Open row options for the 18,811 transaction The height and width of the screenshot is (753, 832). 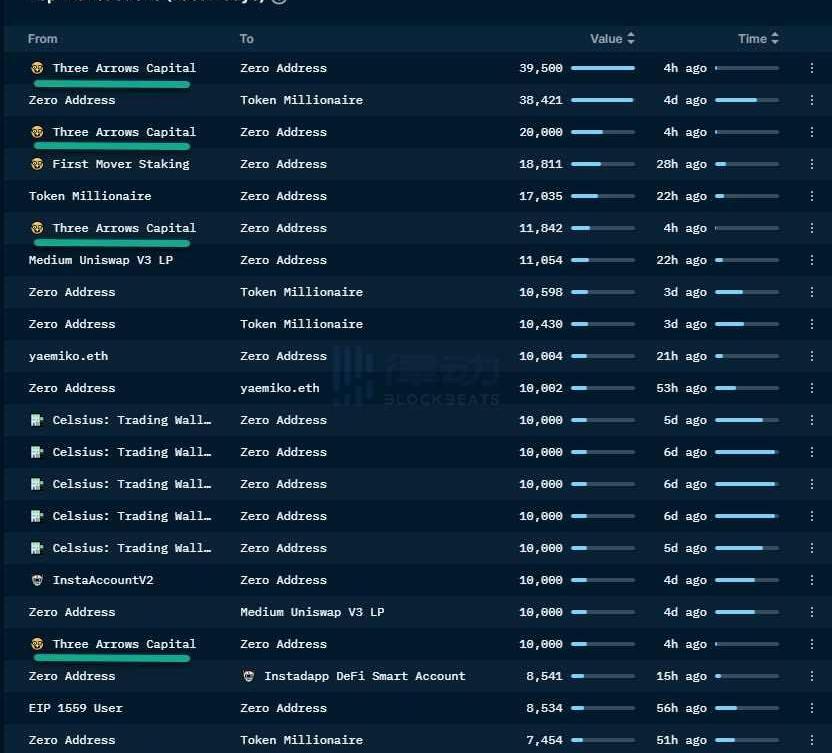tap(812, 164)
